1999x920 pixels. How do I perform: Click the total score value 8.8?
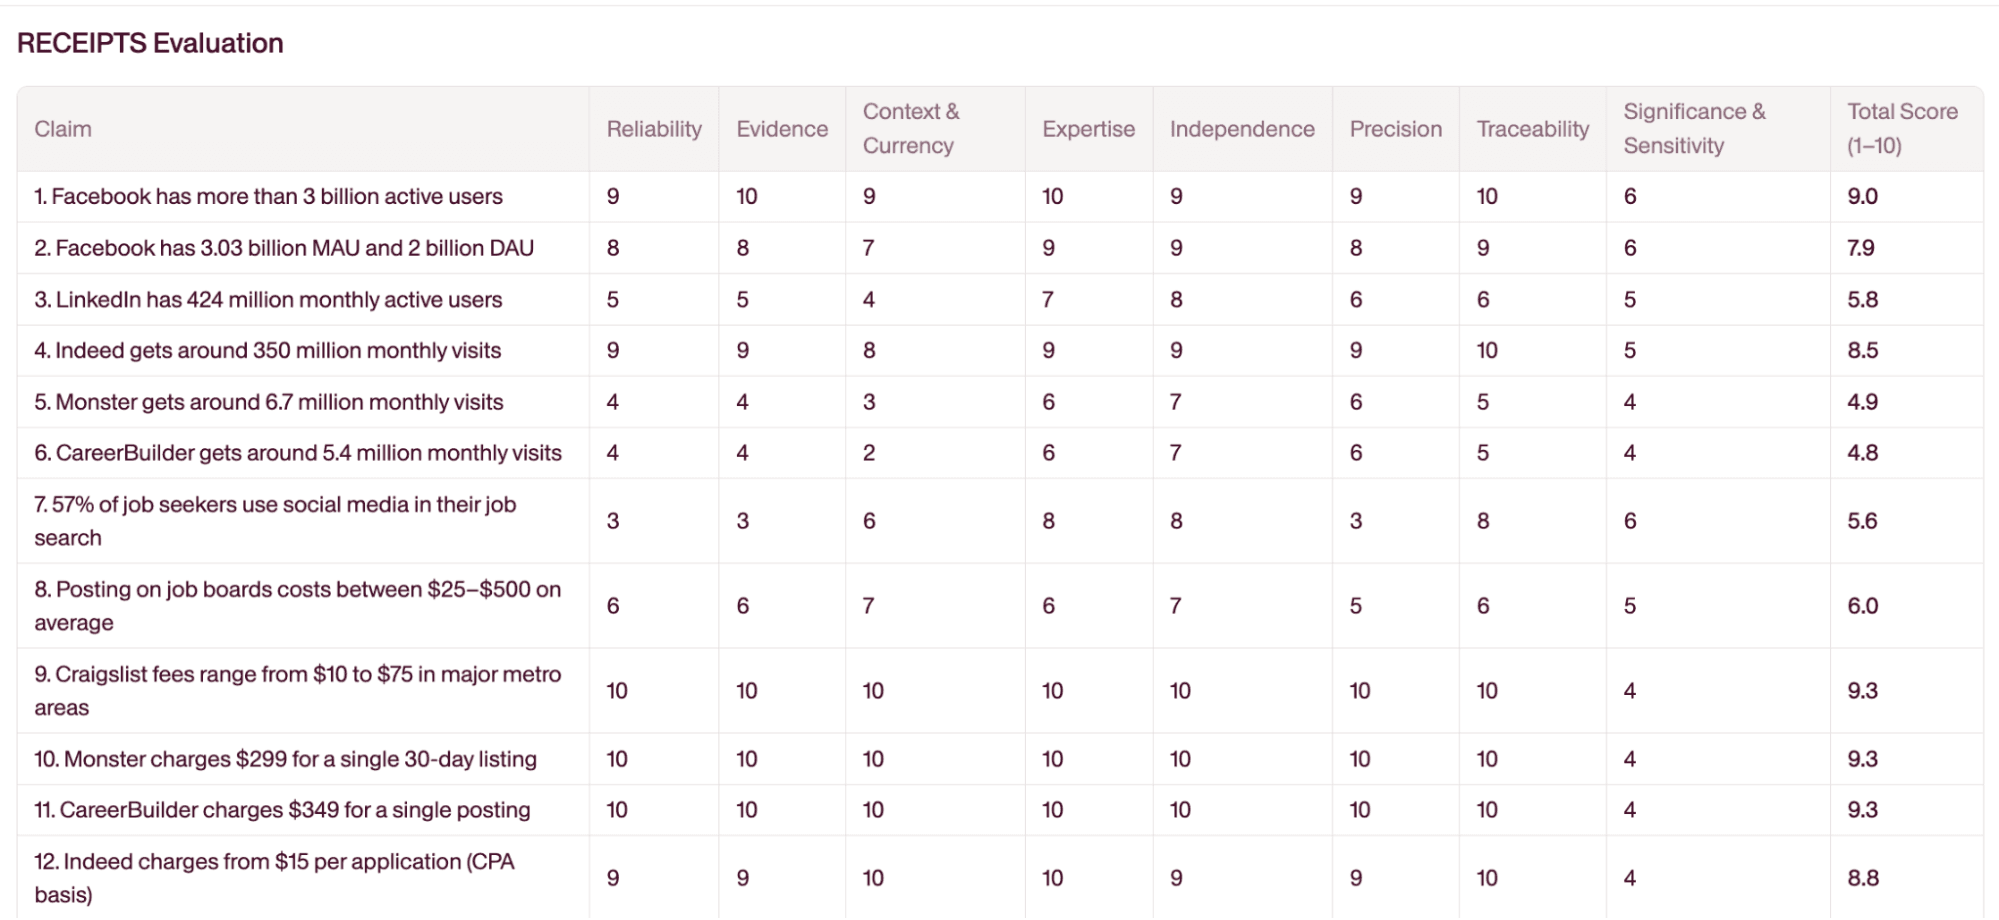[1862, 878]
